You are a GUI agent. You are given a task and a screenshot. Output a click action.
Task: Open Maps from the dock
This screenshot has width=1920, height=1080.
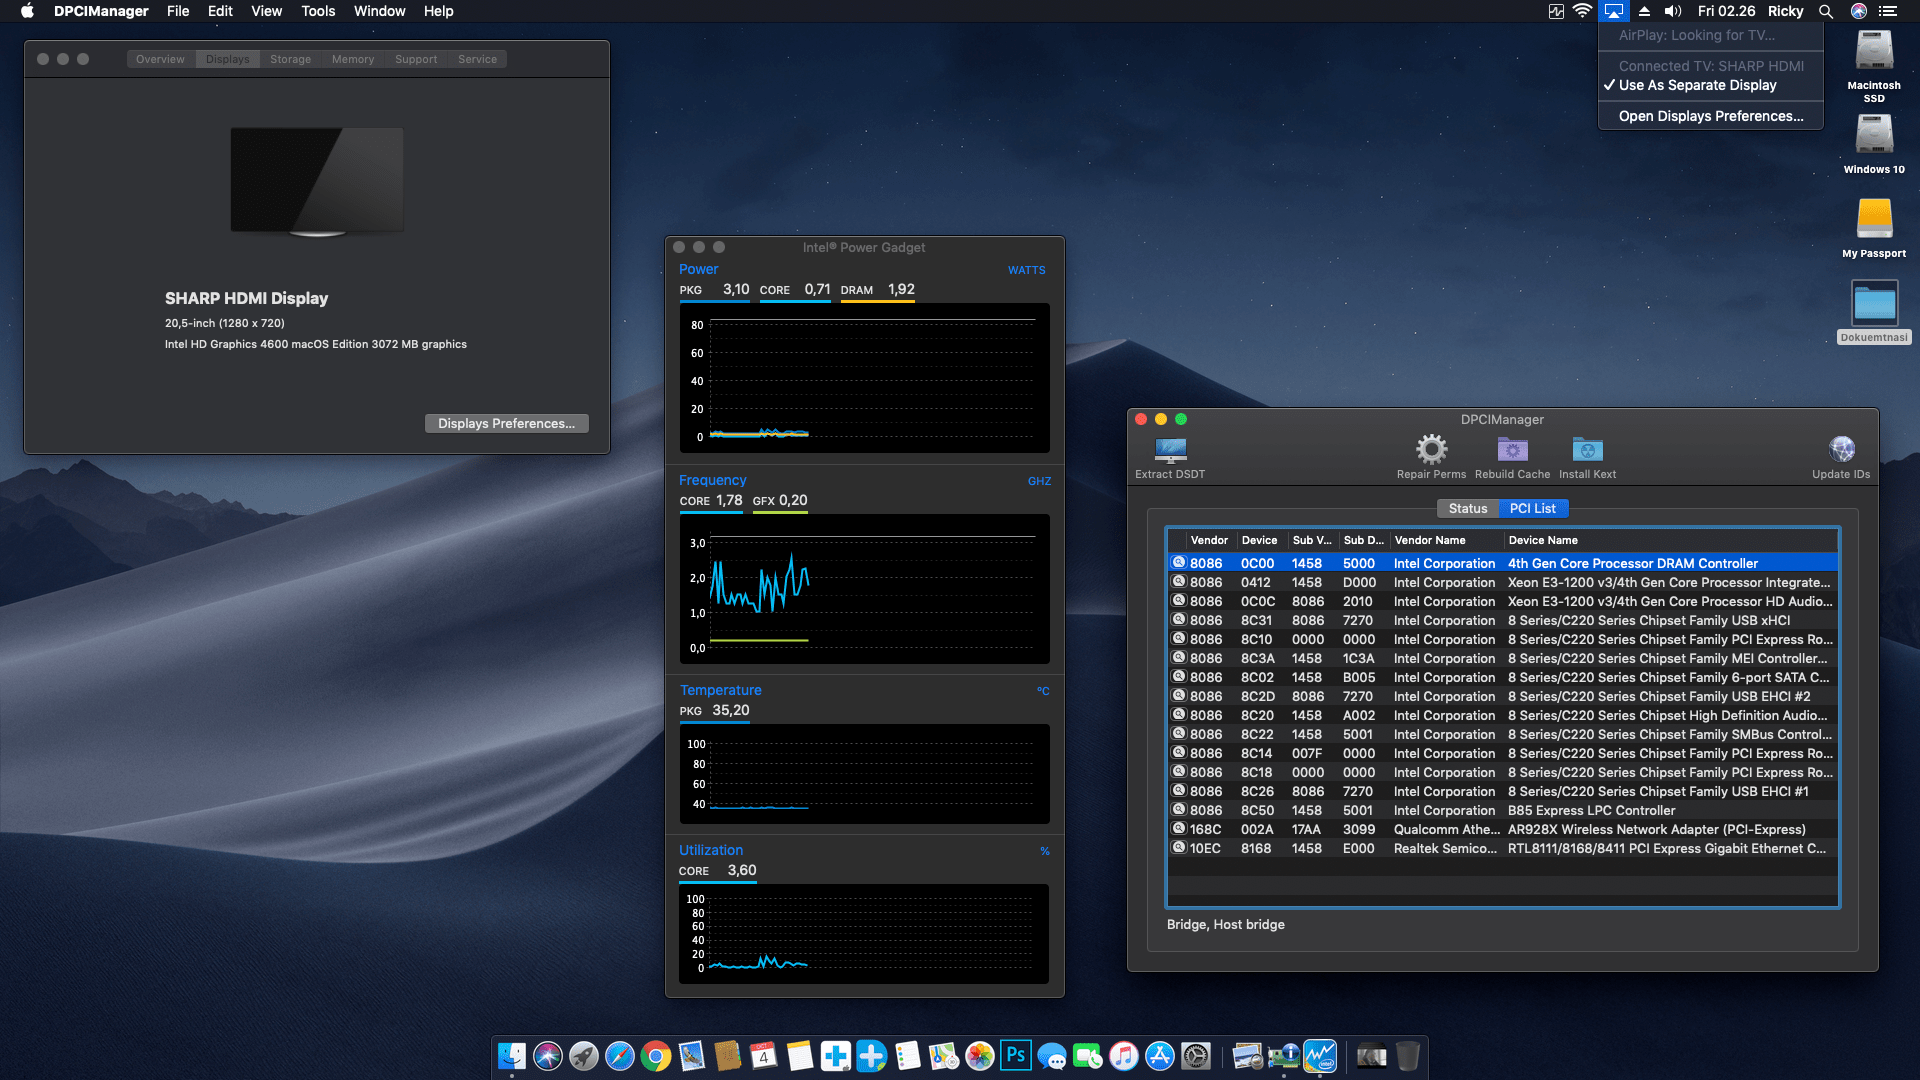(944, 1056)
